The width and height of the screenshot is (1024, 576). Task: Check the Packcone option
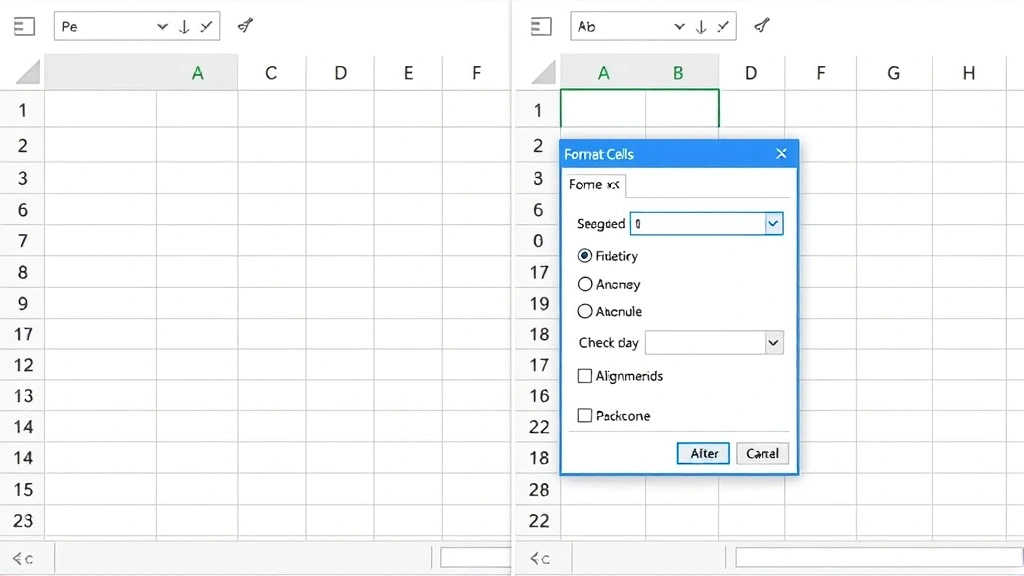584,416
